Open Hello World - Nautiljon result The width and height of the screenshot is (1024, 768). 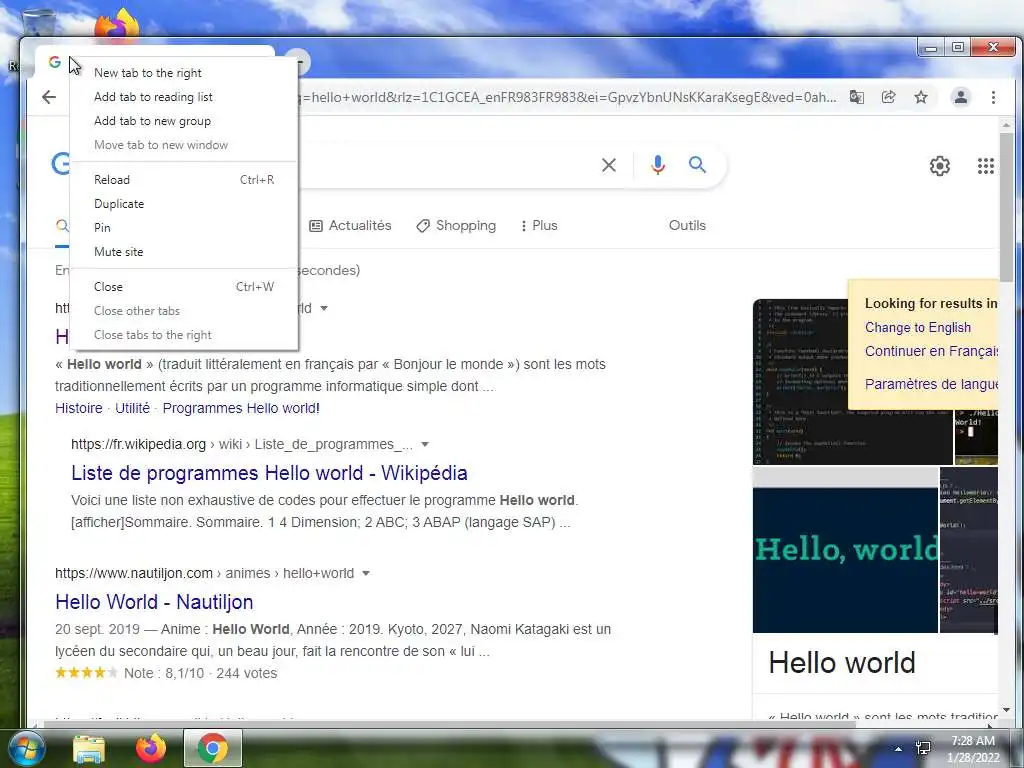(154, 602)
